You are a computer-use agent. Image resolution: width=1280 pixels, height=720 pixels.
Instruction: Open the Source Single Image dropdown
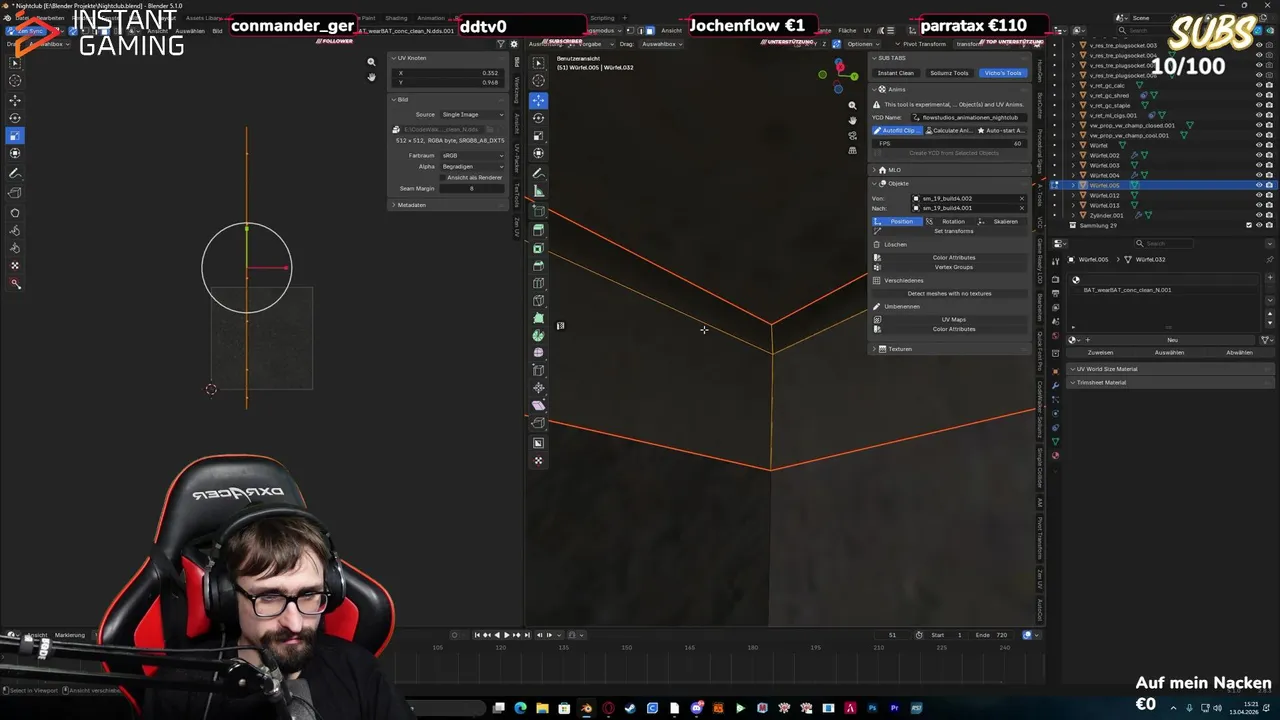point(473,114)
